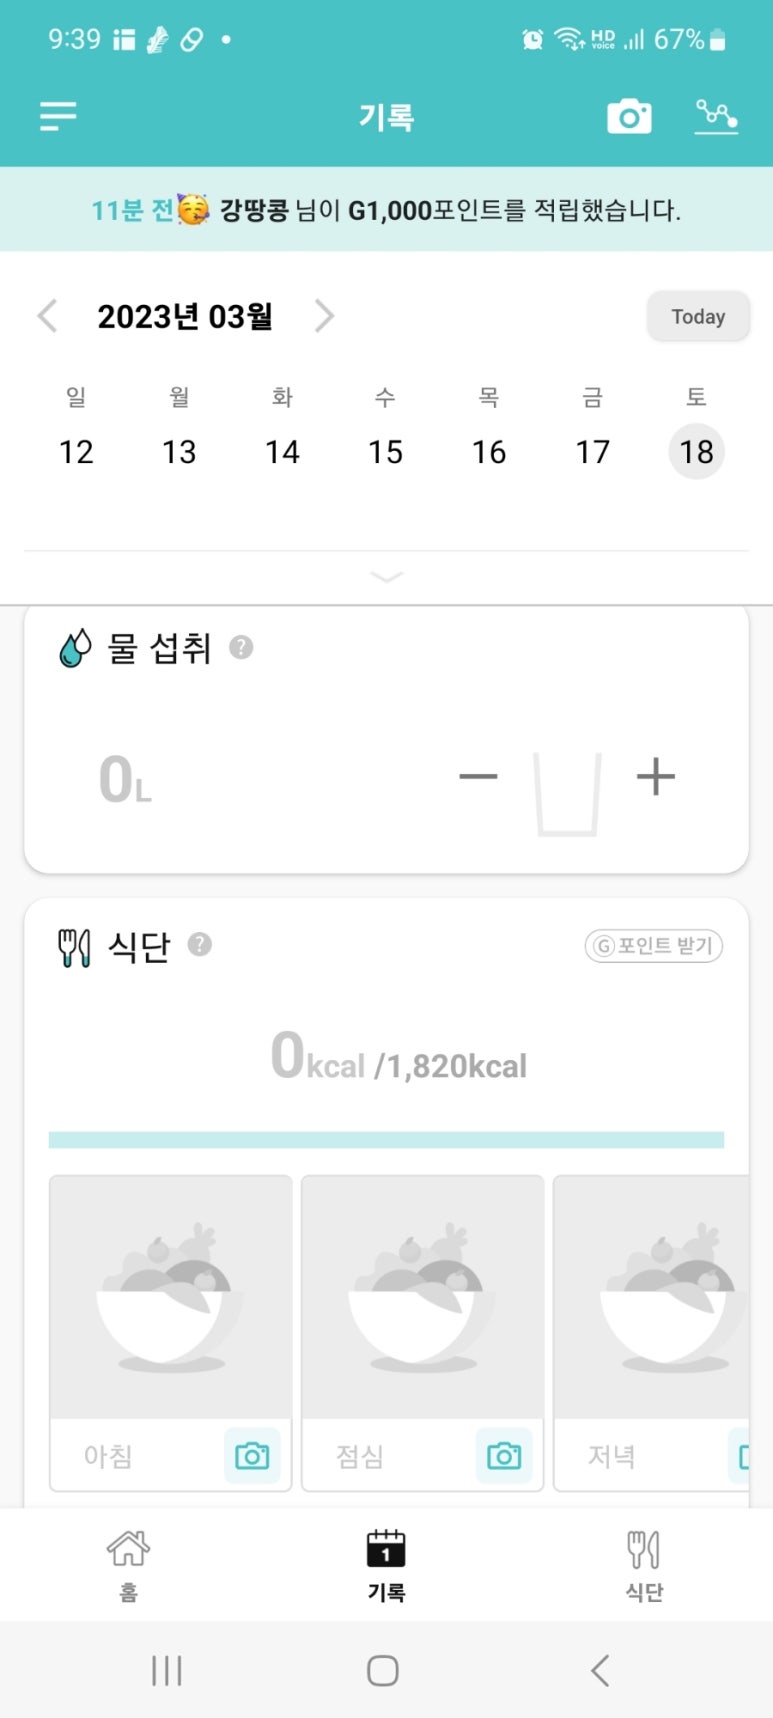Image resolution: width=773 pixels, height=1718 pixels.
Task: Go to previous month arrow
Action: [47, 316]
